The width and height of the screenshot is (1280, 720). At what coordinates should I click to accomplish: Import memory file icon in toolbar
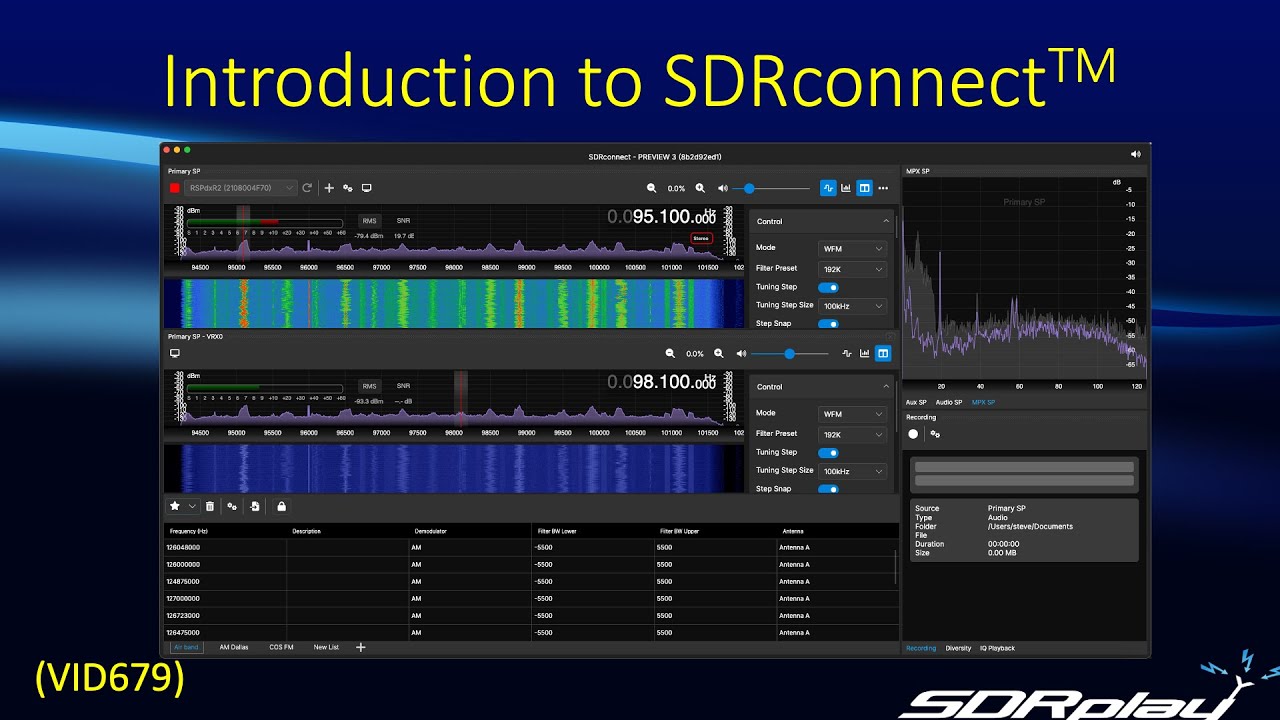click(255, 507)
